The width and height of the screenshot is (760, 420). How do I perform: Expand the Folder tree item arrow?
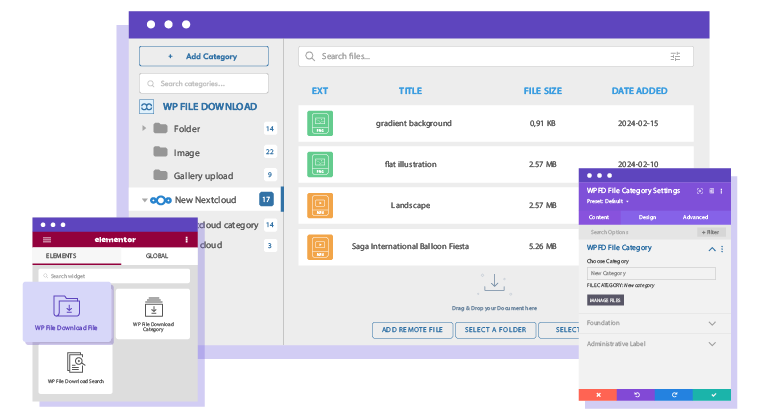[145, 128]
